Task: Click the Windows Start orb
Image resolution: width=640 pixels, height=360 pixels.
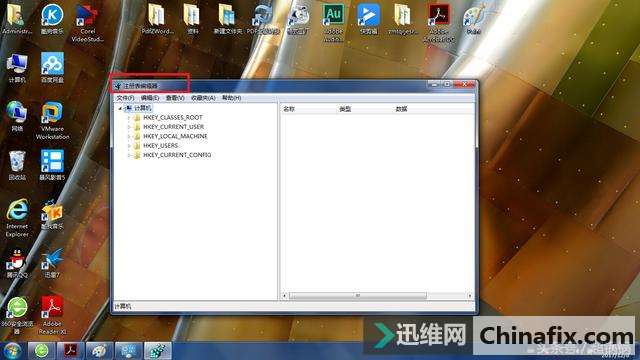Action: coord(12,351)
